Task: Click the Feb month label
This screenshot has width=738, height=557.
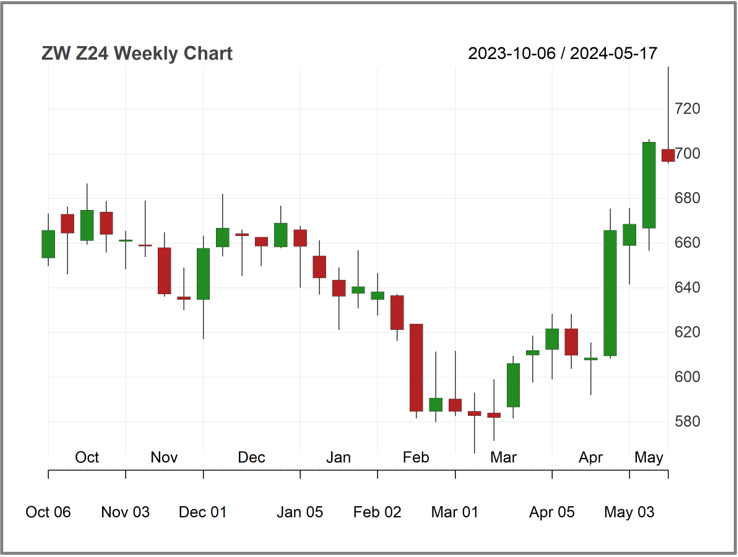Action: click(x=416, y=457)
